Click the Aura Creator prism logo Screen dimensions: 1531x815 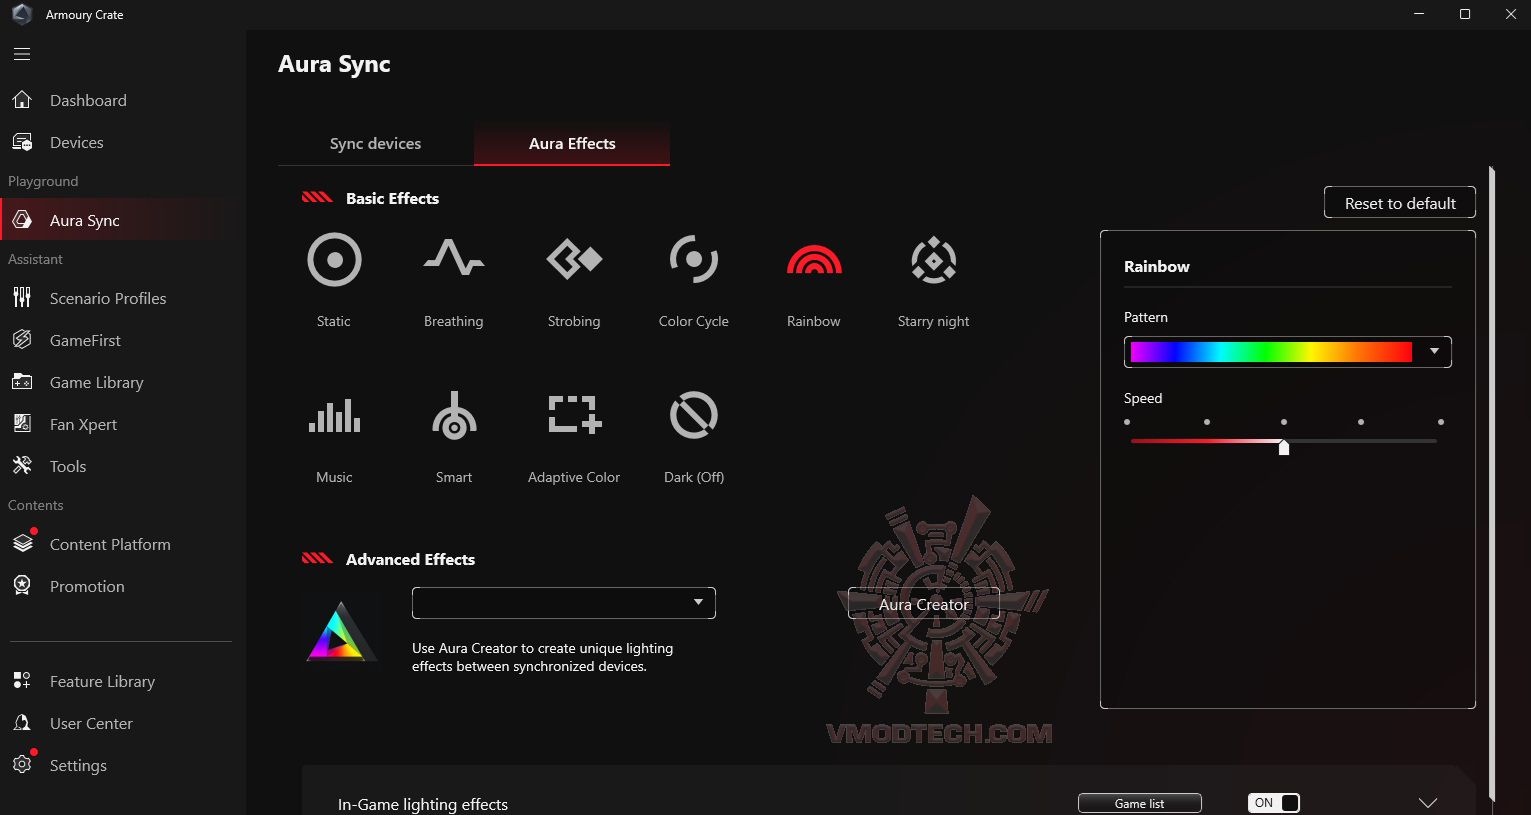pyautogui.click(x=341, y=631)
